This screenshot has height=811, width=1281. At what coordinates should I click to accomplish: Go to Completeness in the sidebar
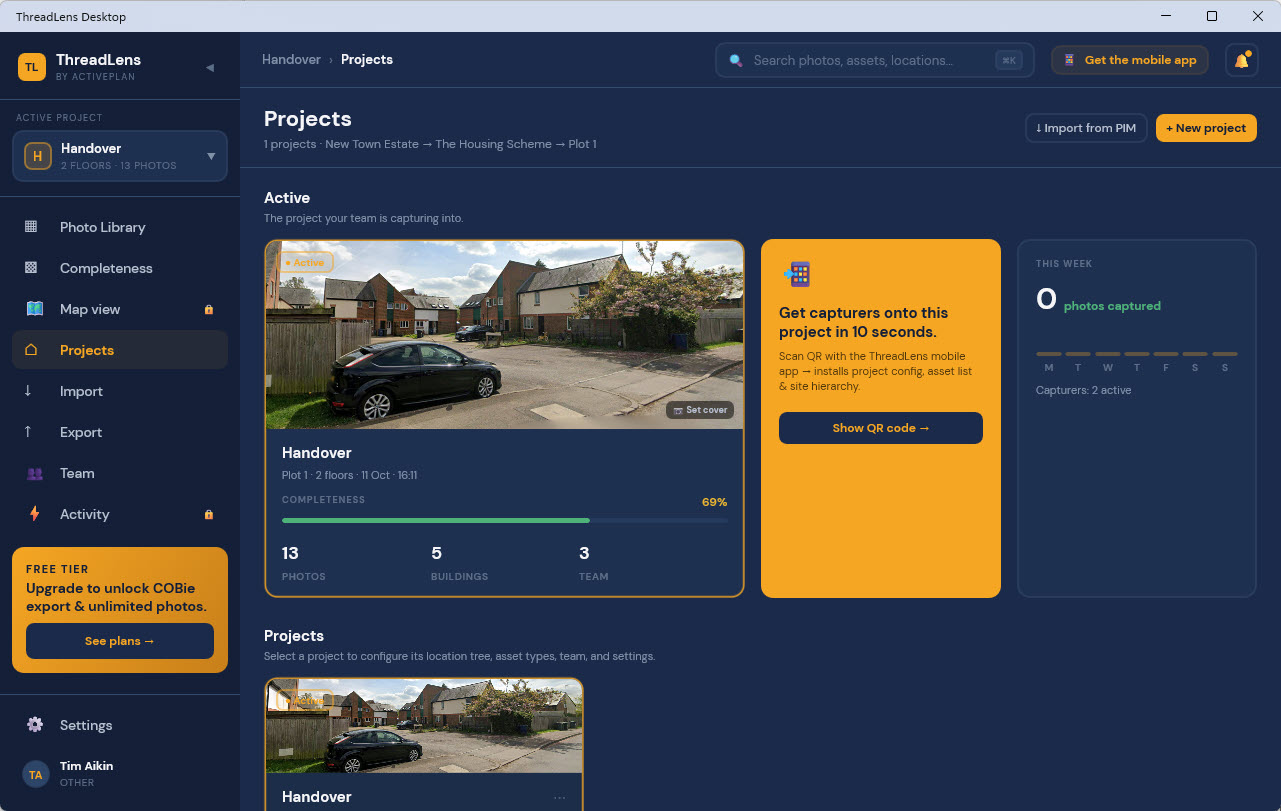[x=120, y=268]
